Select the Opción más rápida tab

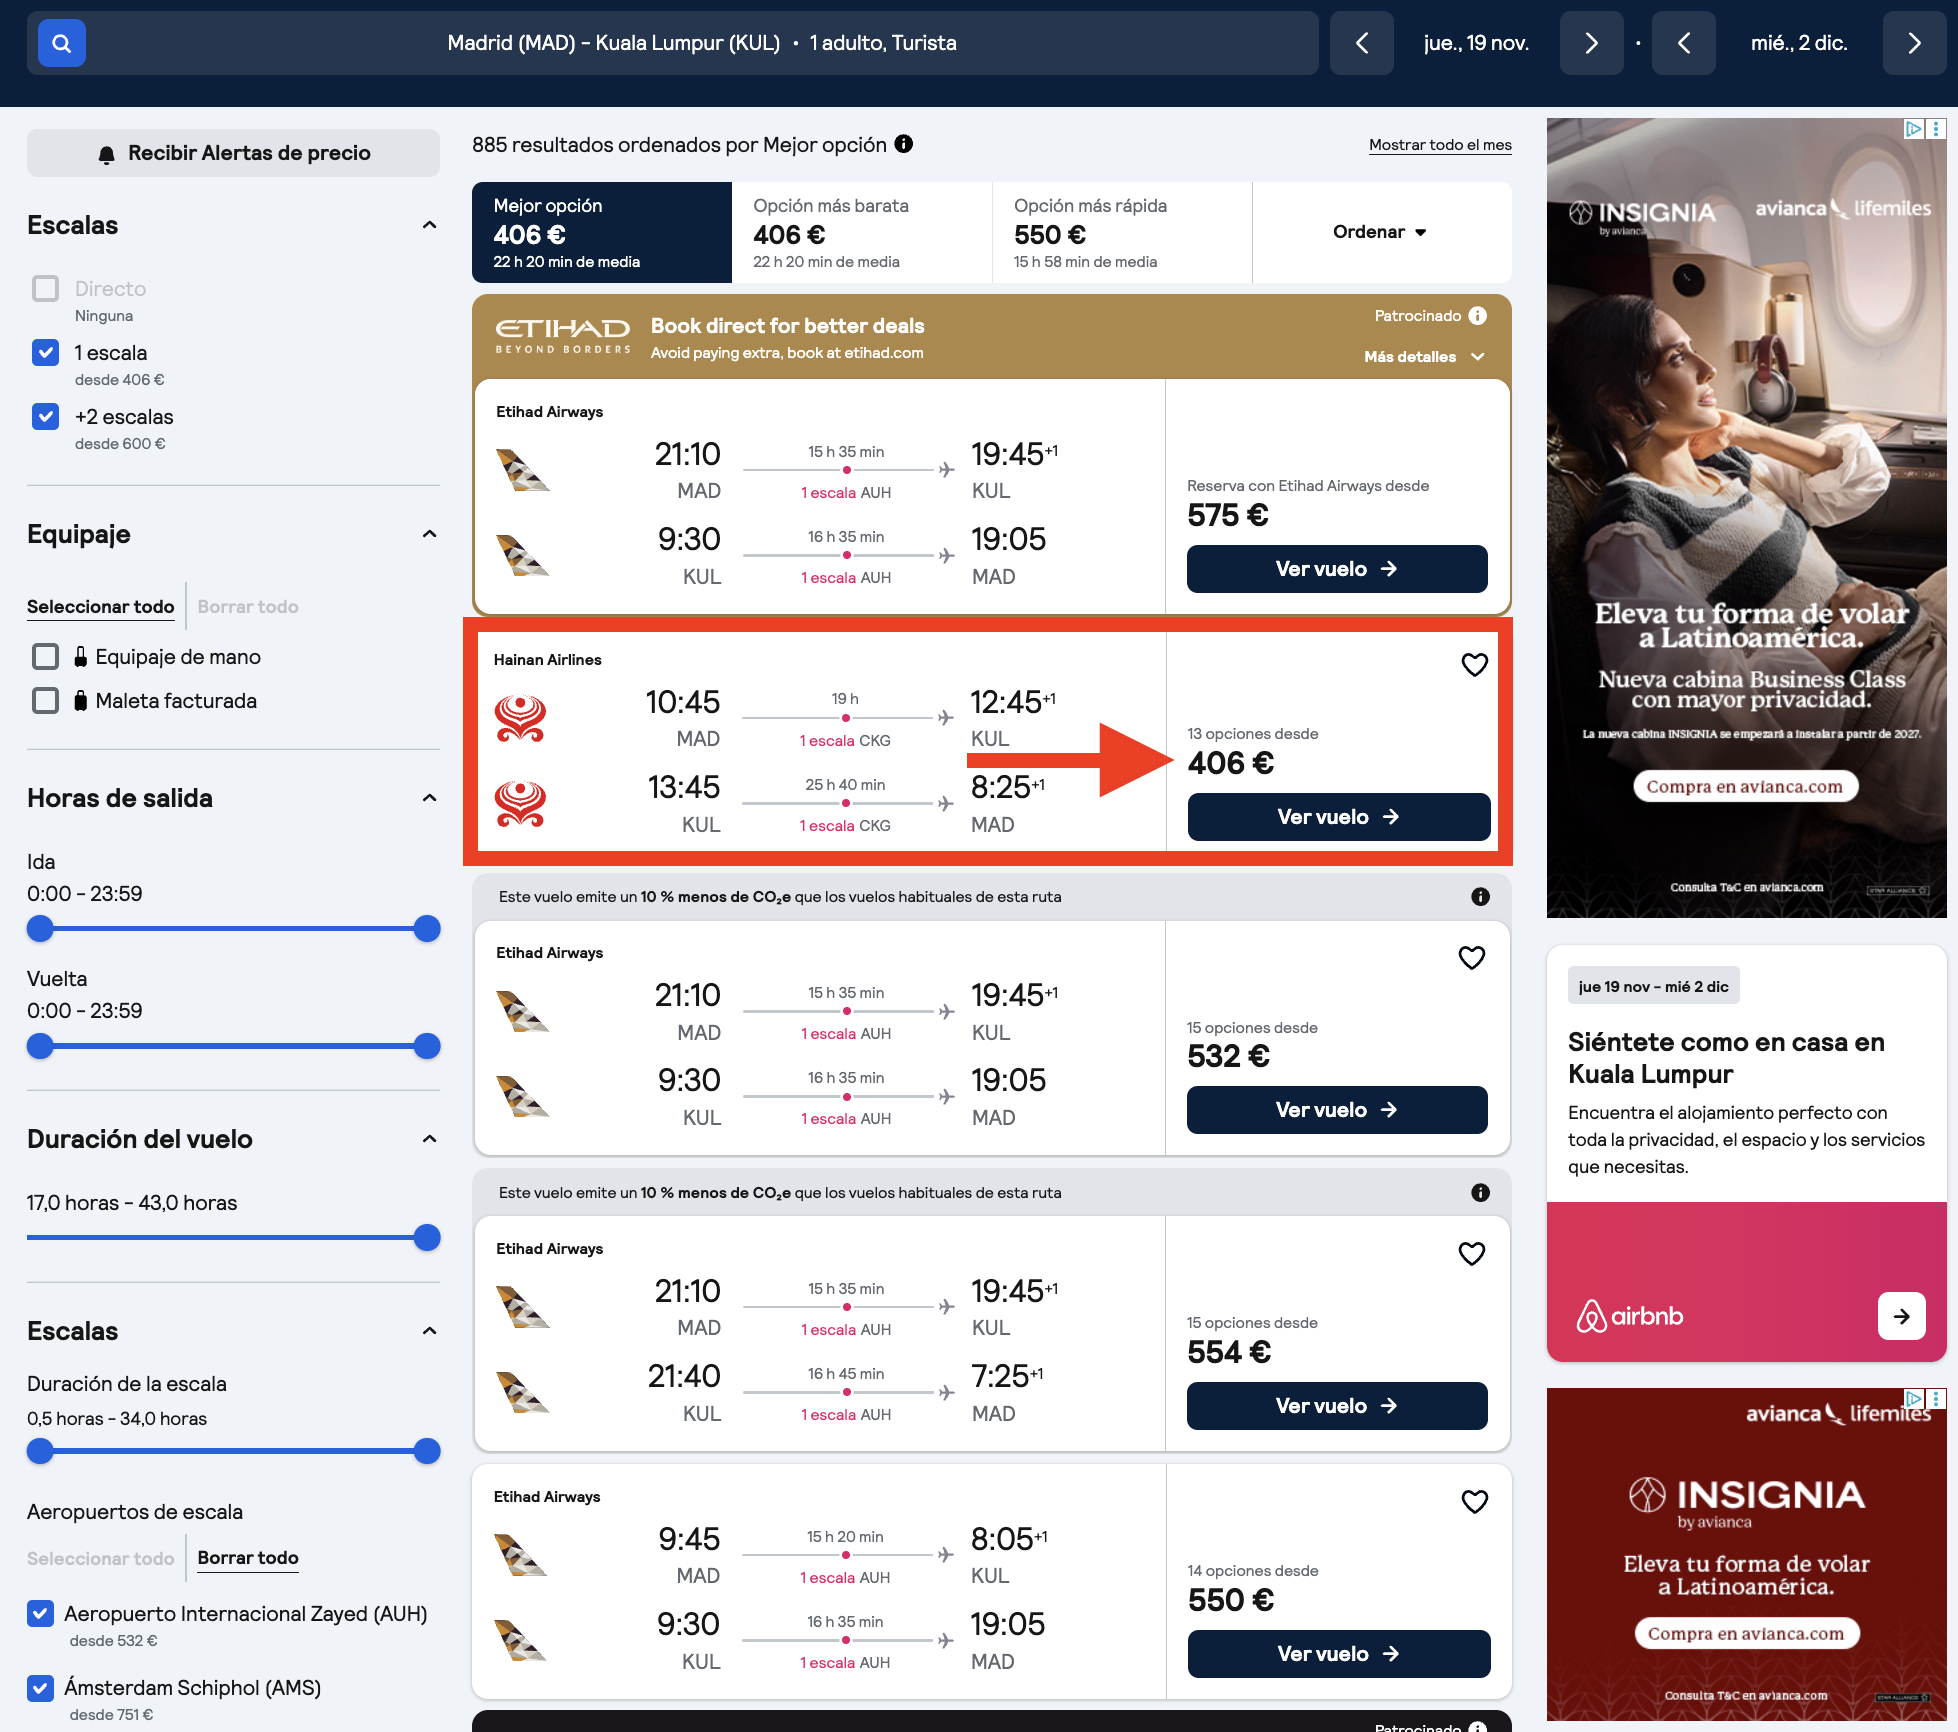click(x=1122, y=232)
